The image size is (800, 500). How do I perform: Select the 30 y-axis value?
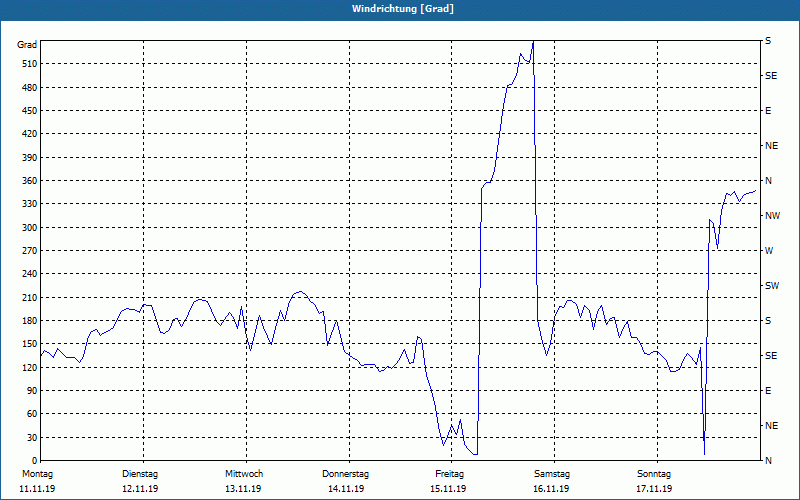(33, 438)
